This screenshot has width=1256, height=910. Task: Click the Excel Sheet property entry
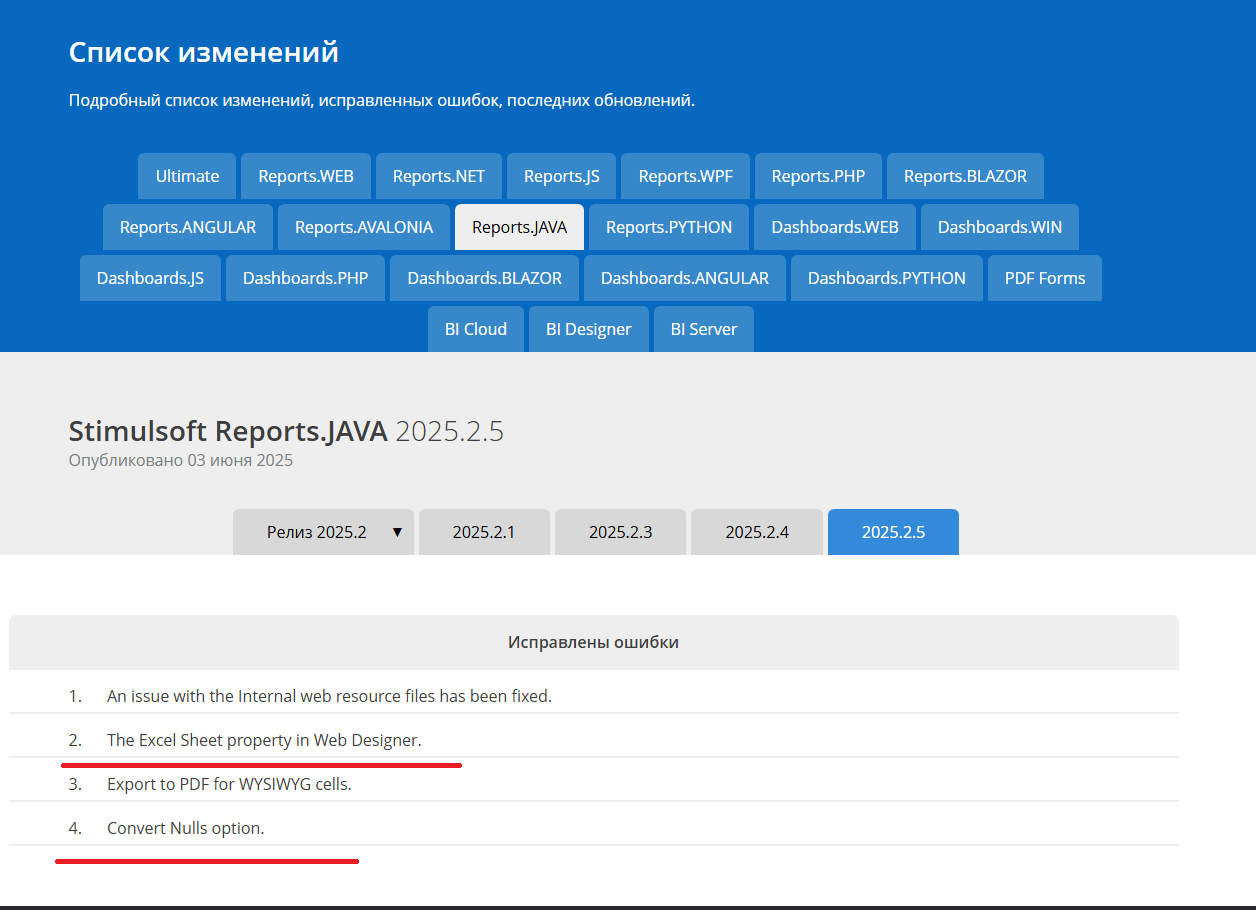594,740
